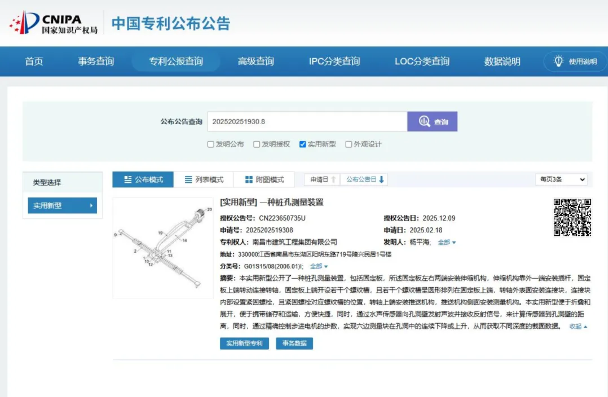
Task: Click the application number 2025202519308
Action: coord(269,230)
